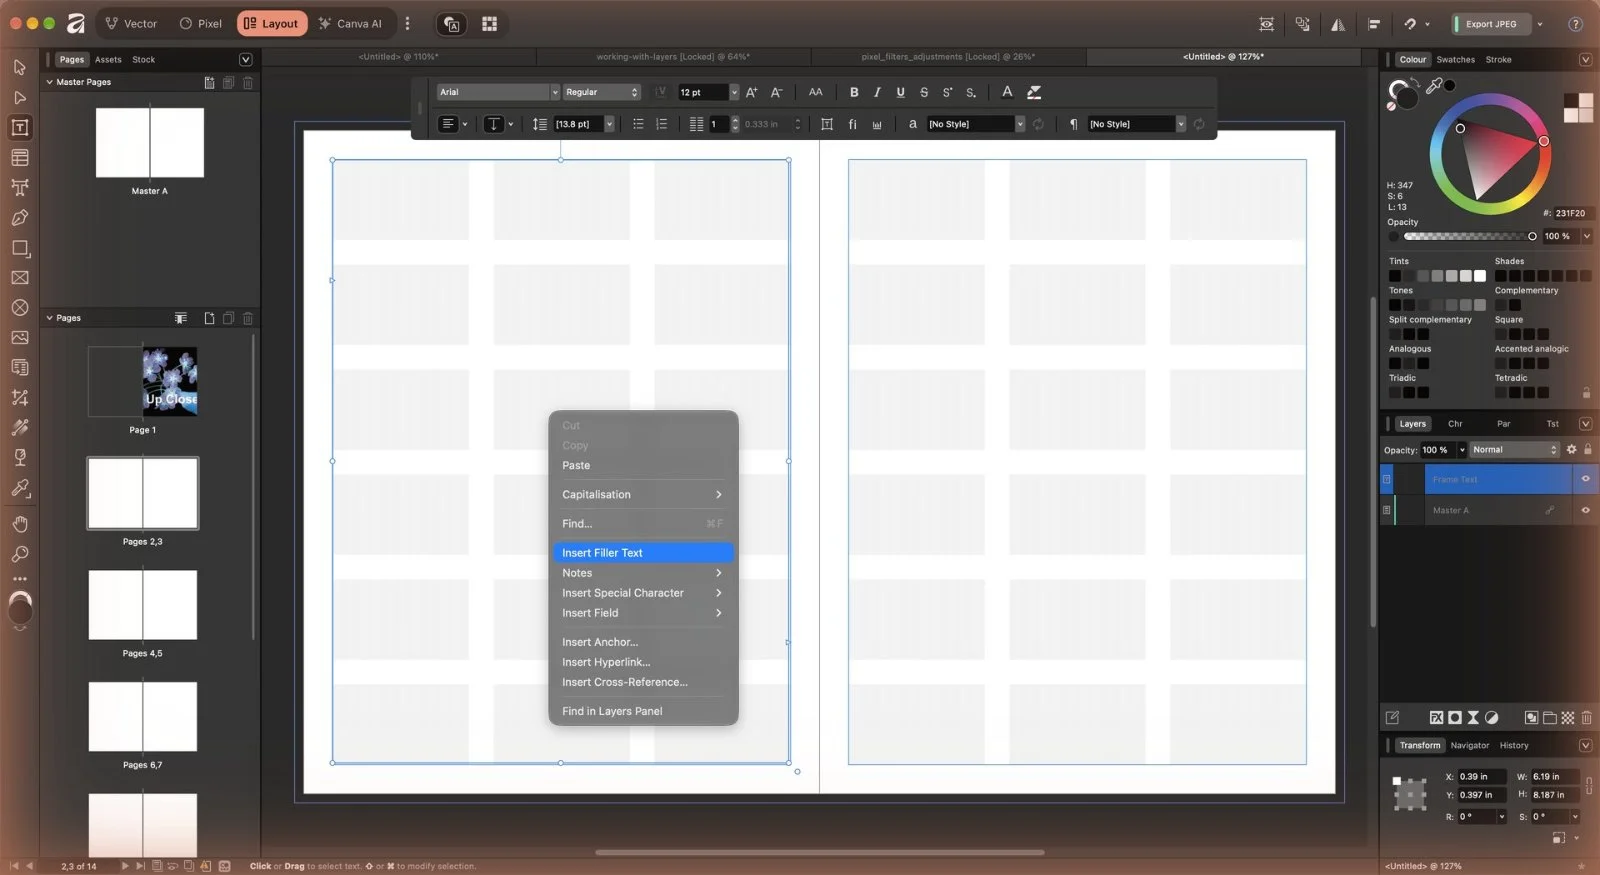1600x875 pixels.
Task: Select the Zoom tool
Action: click(19, 554)
